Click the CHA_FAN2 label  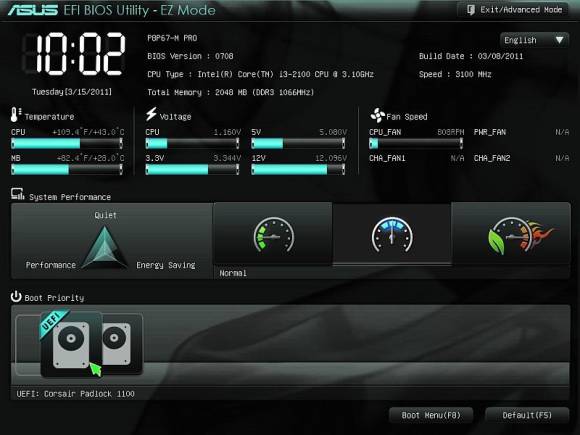pyautogui.click(x=492, y=158)
